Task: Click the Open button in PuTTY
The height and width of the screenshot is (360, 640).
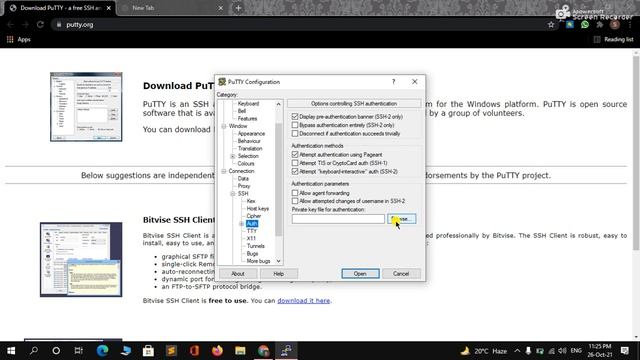Action: point(360,273)
